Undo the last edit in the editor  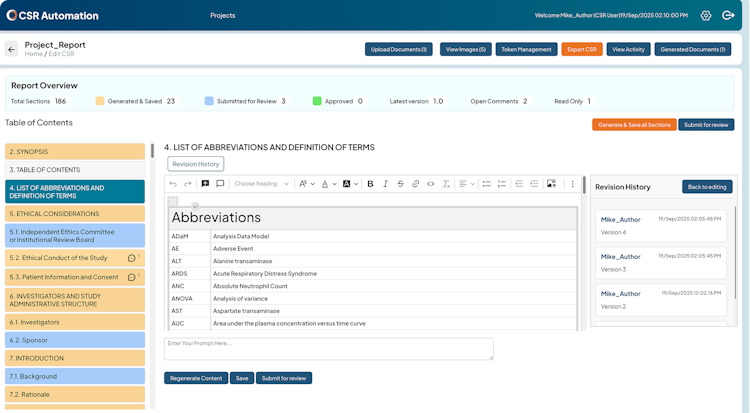tap(173, 184)
